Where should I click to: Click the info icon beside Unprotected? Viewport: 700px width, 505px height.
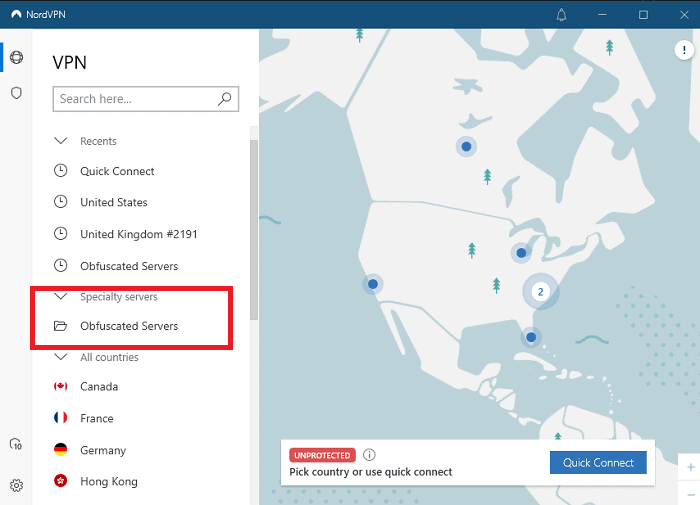369,455
